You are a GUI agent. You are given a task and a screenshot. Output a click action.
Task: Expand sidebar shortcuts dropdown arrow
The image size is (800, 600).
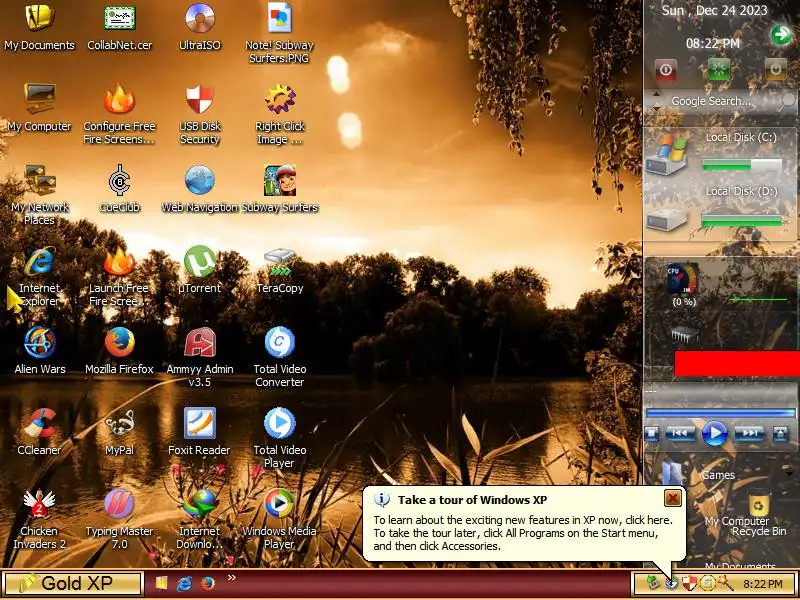tap(790, 474)
